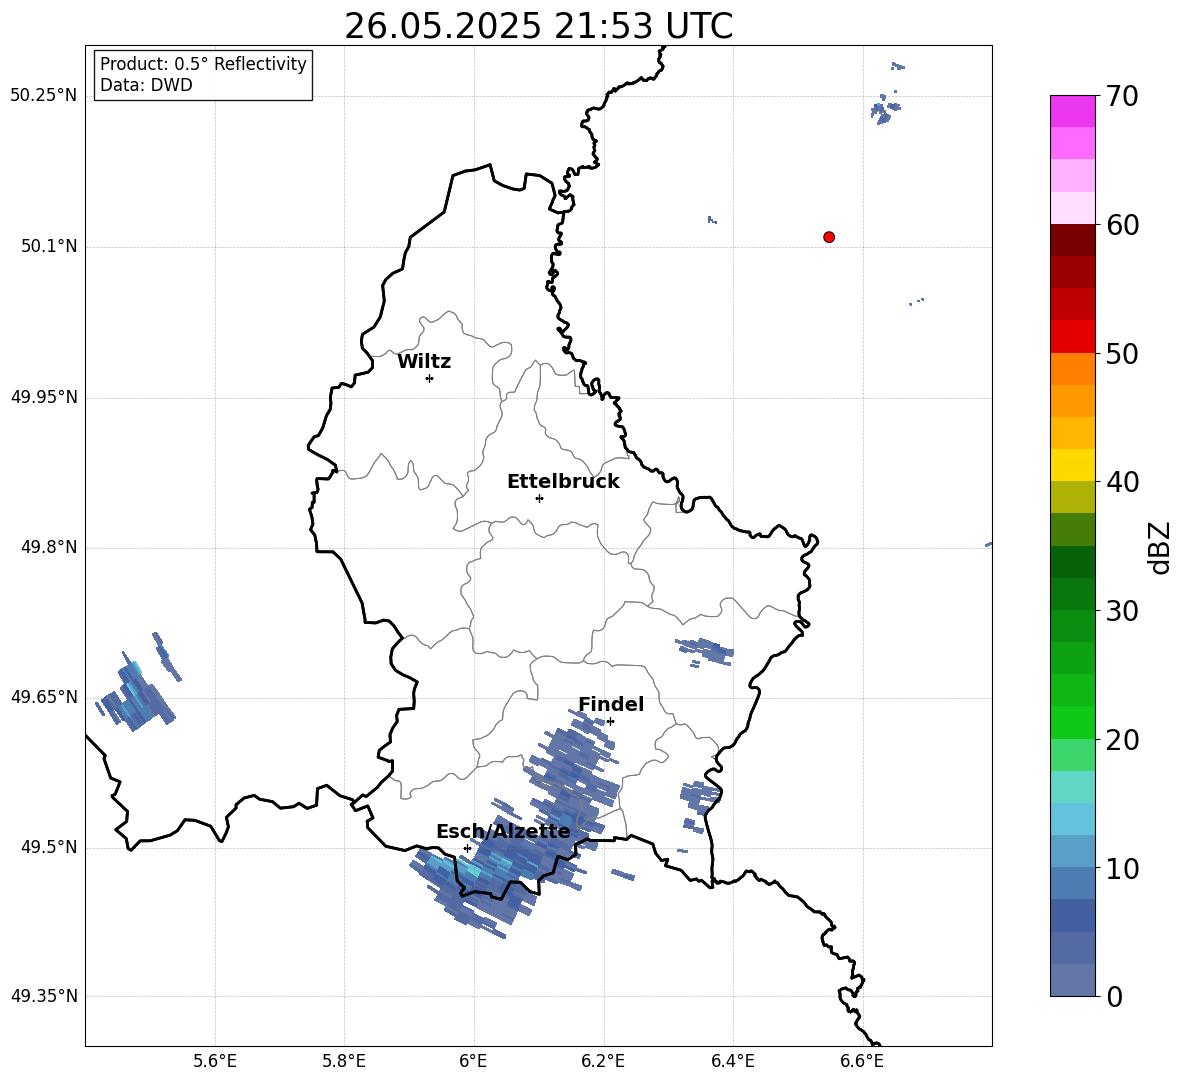Click the 5.8°E longitude label
The width and height of the screenshot is (1184, 1081).
(344, 1061)
